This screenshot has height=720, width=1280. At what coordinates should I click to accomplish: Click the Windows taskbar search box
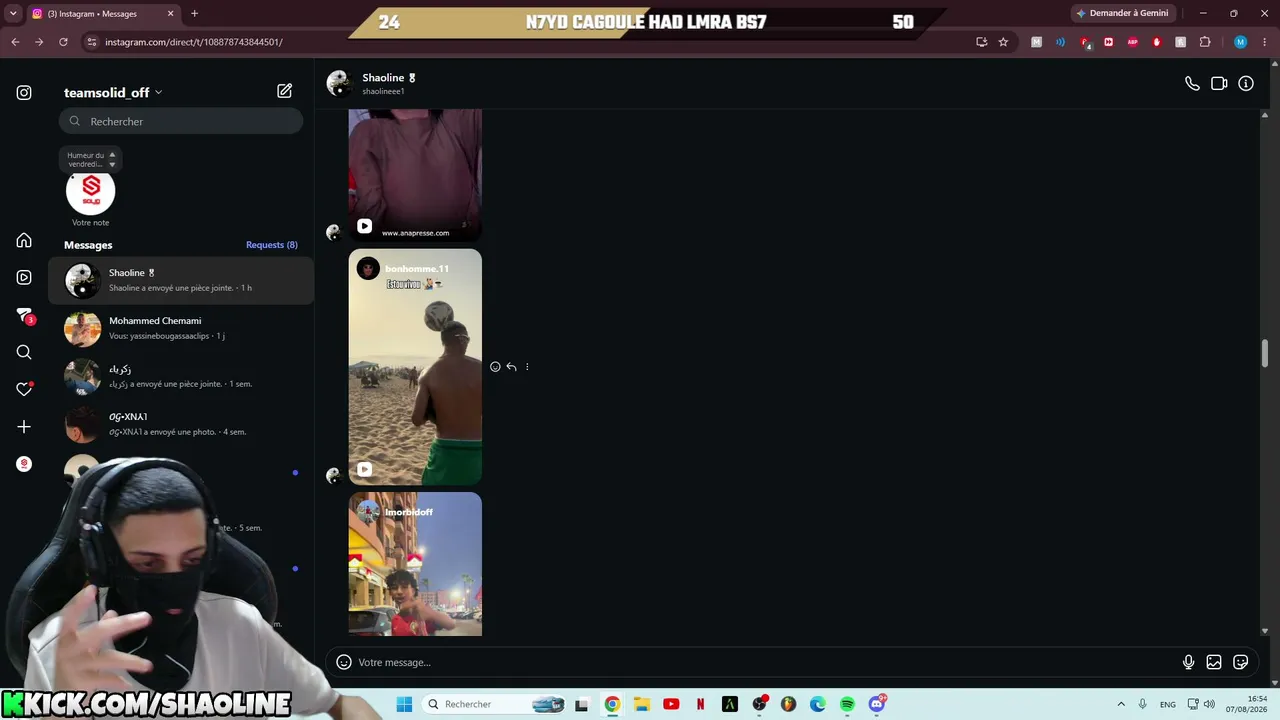click(x=495, y=704)
